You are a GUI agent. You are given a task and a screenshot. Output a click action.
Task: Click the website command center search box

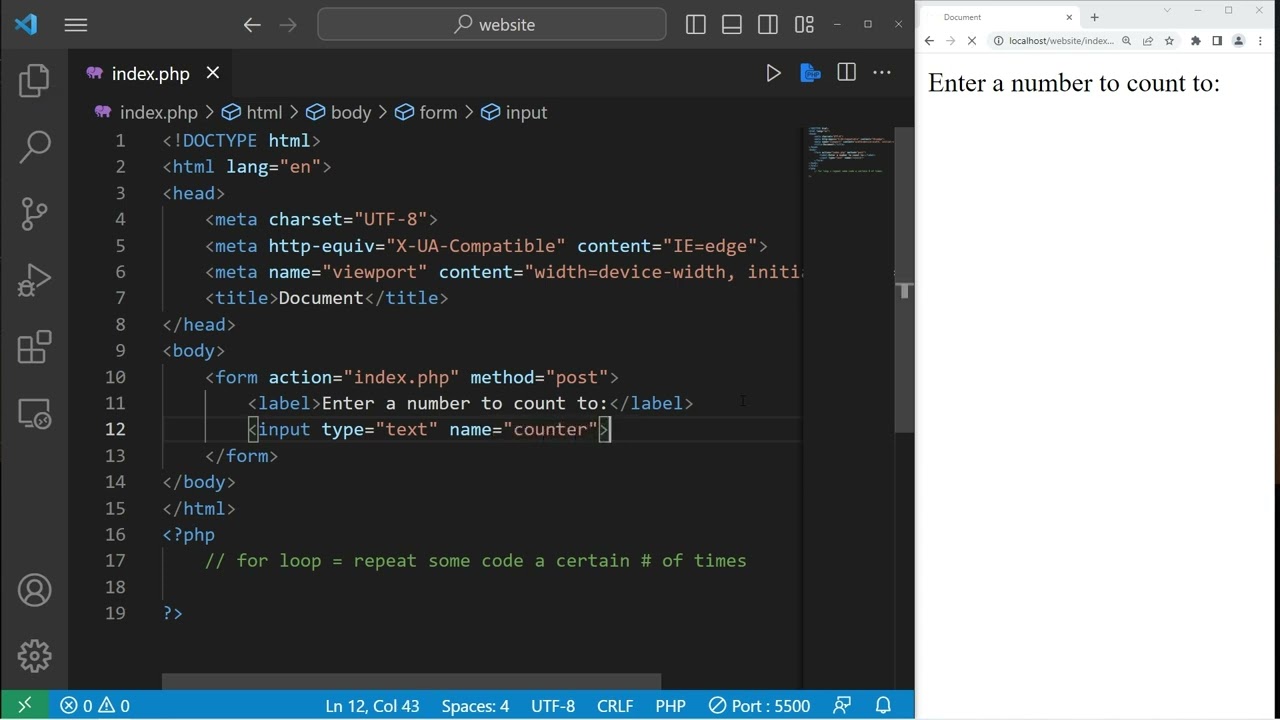[x=492, y=25]
